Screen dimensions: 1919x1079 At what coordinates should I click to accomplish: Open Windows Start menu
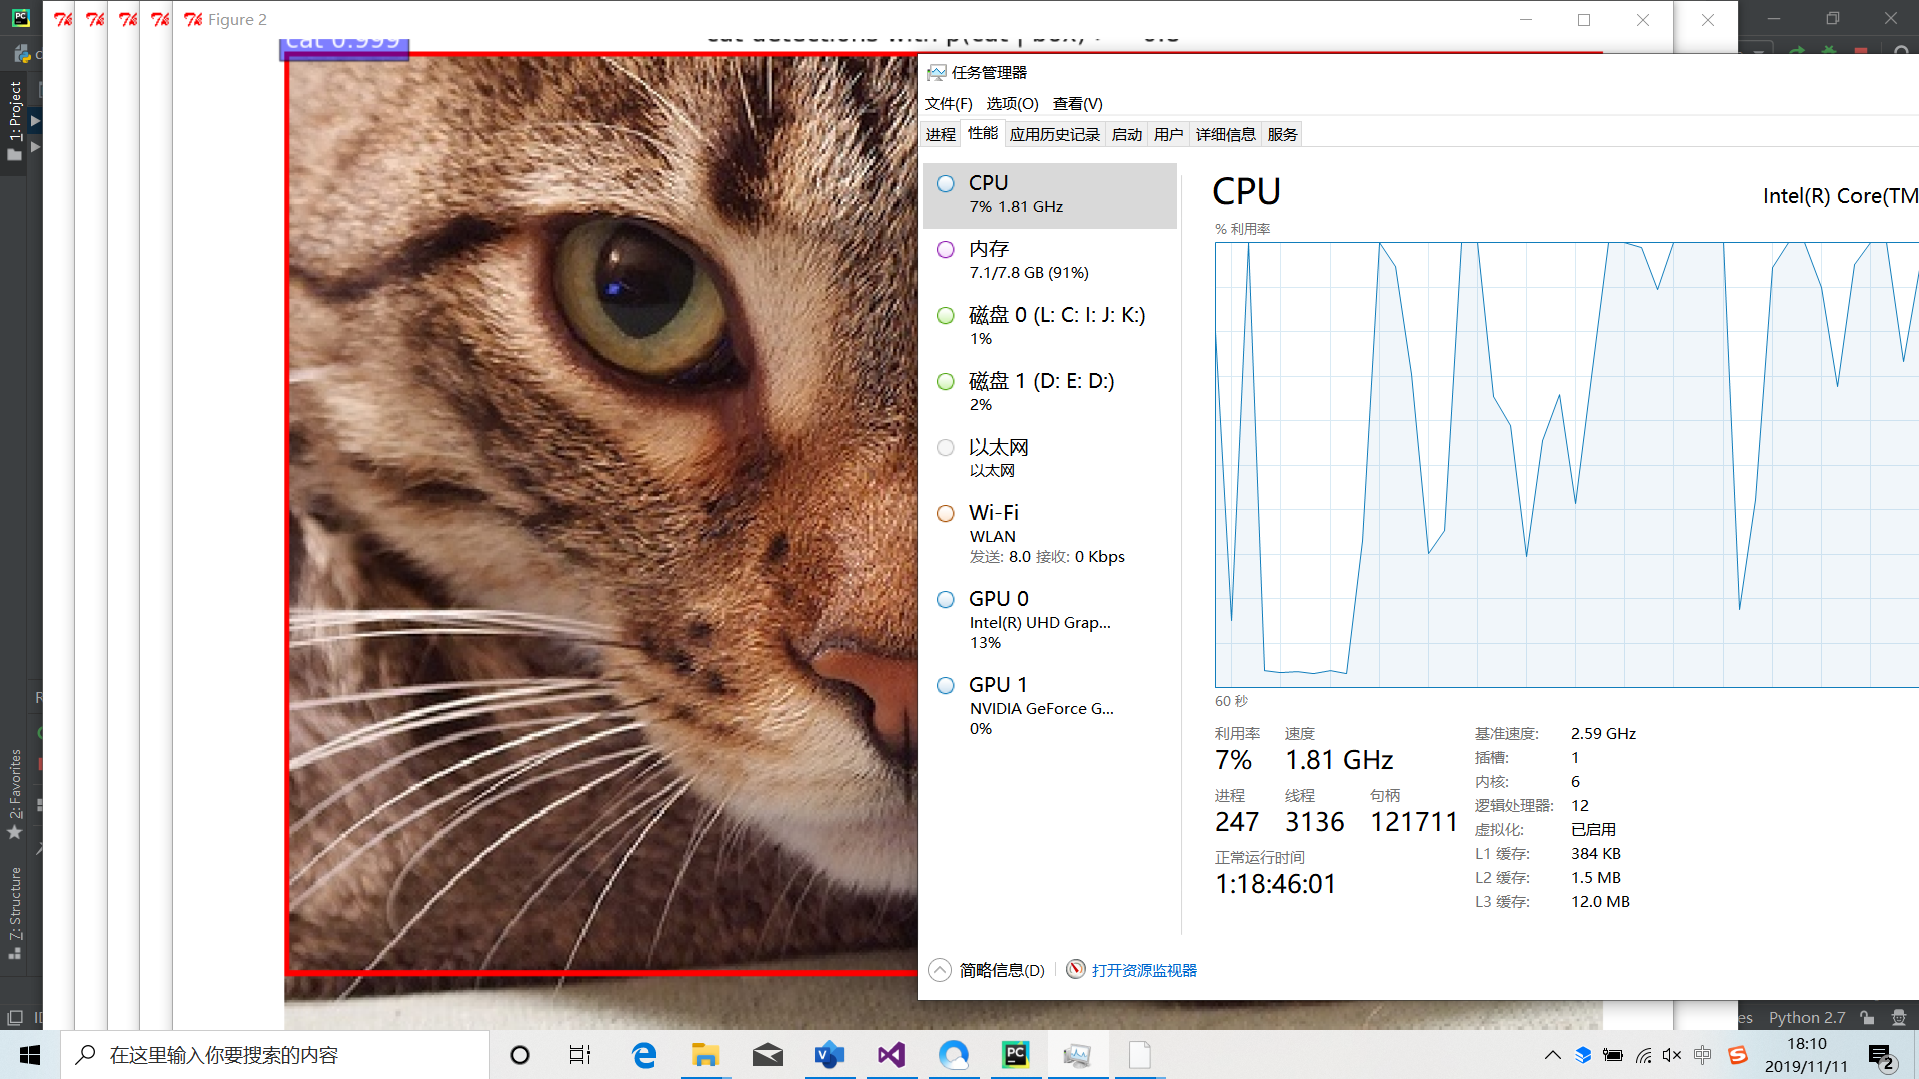point(30,1055)
